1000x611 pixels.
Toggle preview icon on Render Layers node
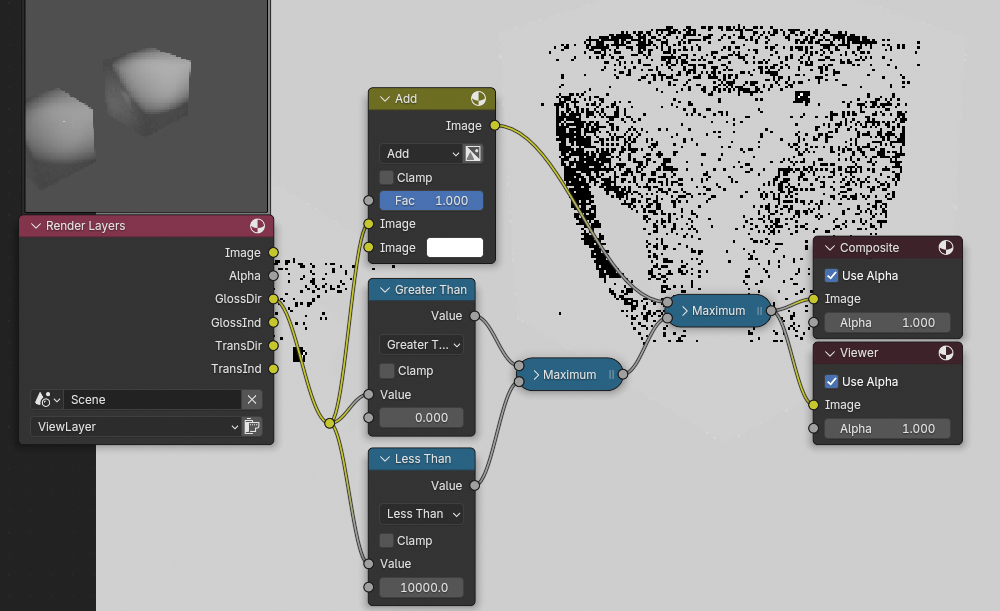(257, 226)
